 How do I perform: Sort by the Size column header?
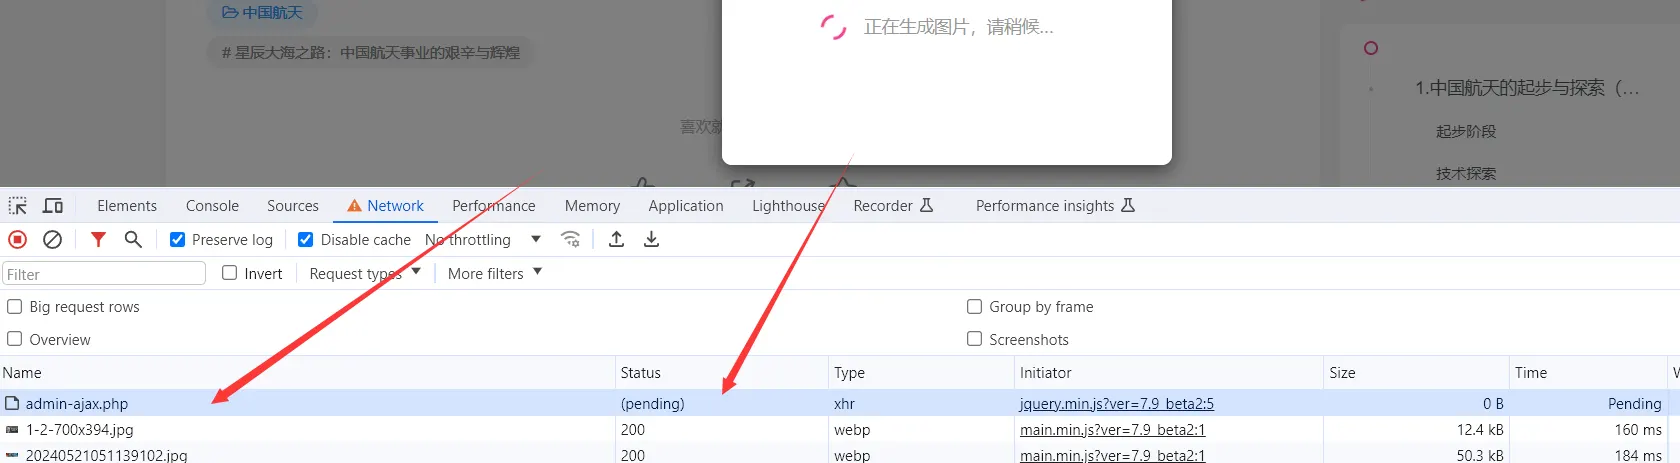click(x=1416, y=373)
